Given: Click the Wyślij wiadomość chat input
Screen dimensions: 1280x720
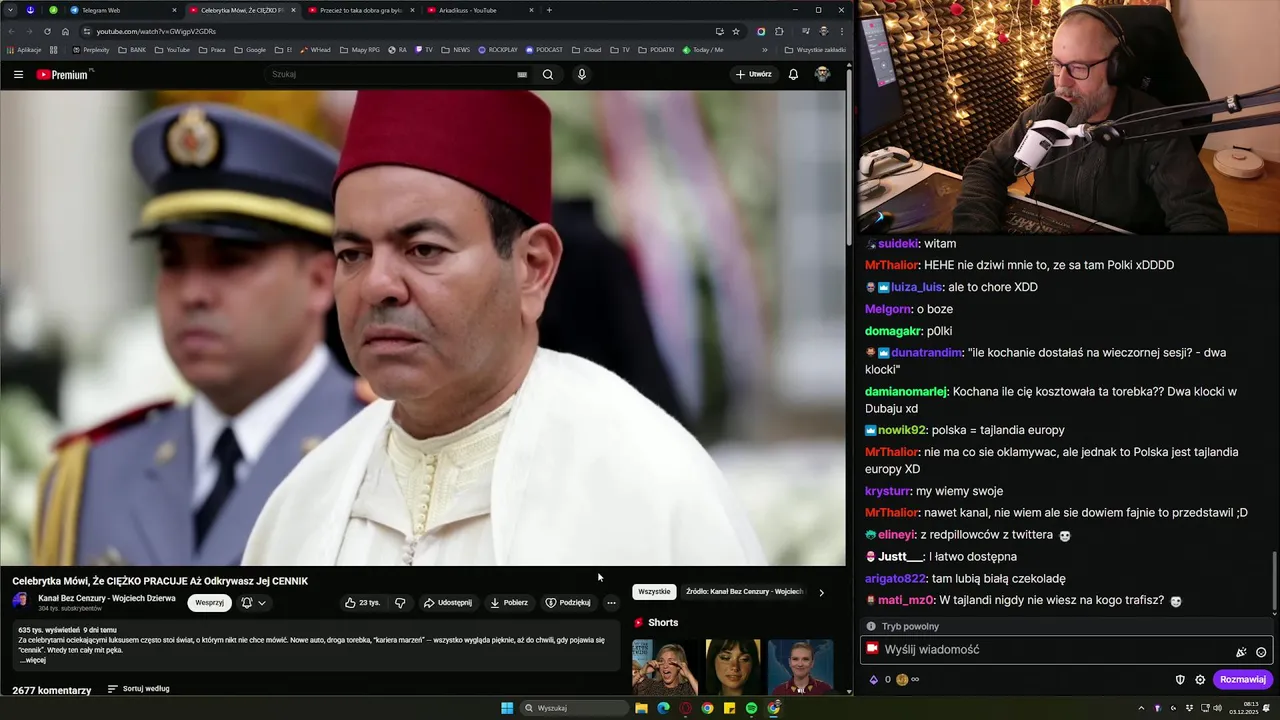Looking at the screenshot, I should click(1066, 650).
